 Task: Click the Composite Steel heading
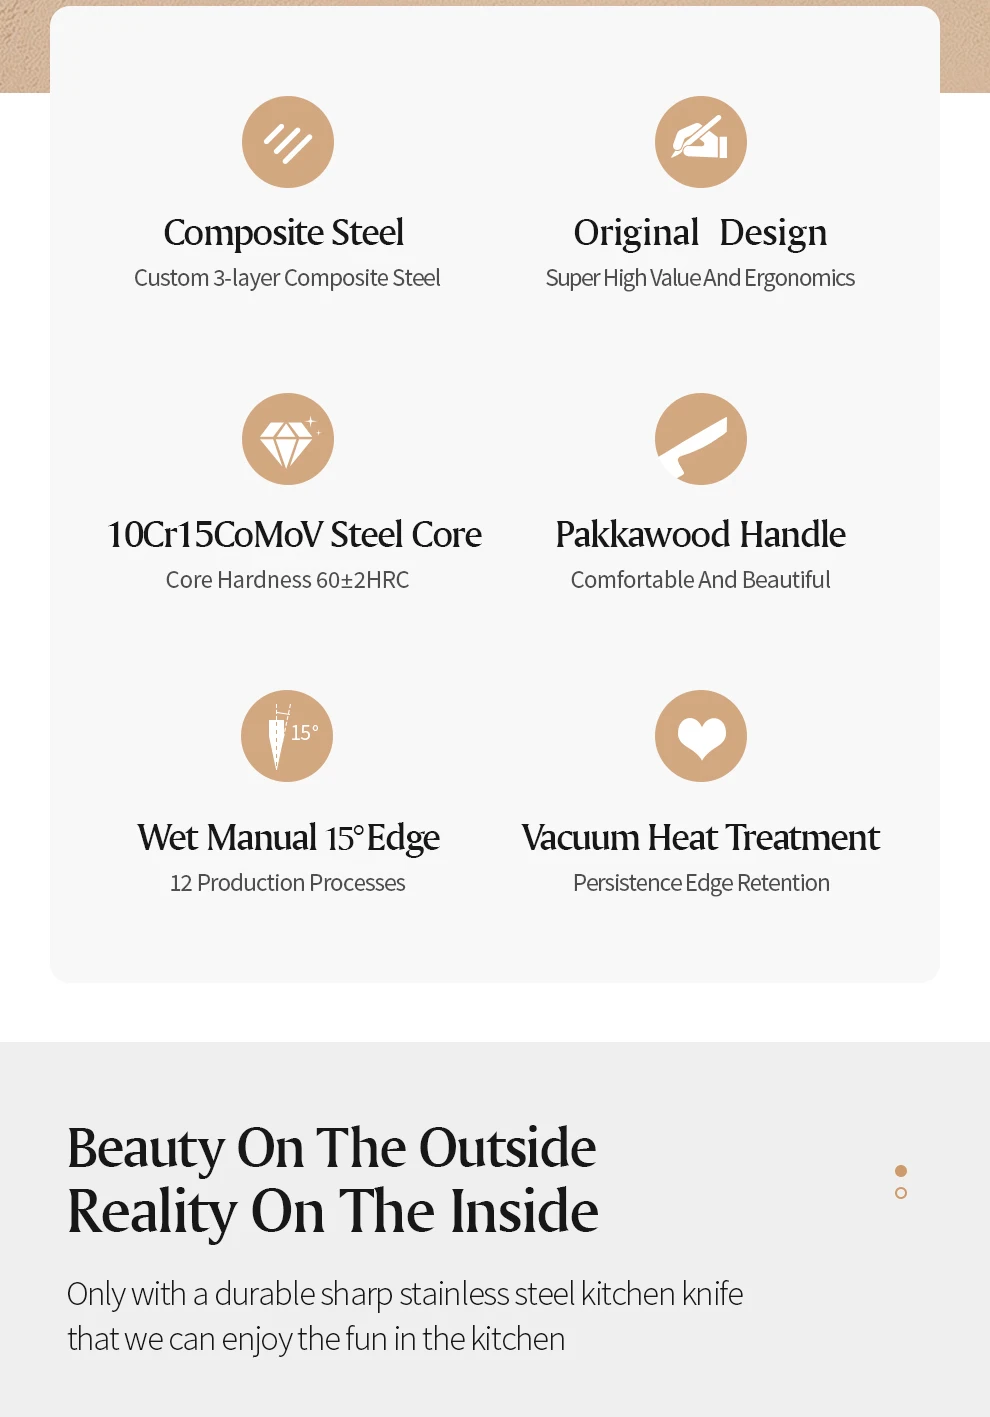pos(284,233)
